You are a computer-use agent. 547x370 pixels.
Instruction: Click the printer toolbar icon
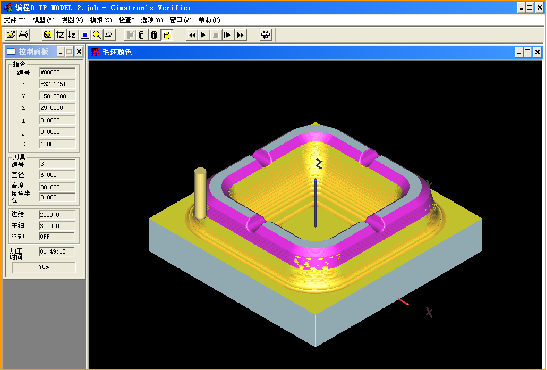pos(23,35)
